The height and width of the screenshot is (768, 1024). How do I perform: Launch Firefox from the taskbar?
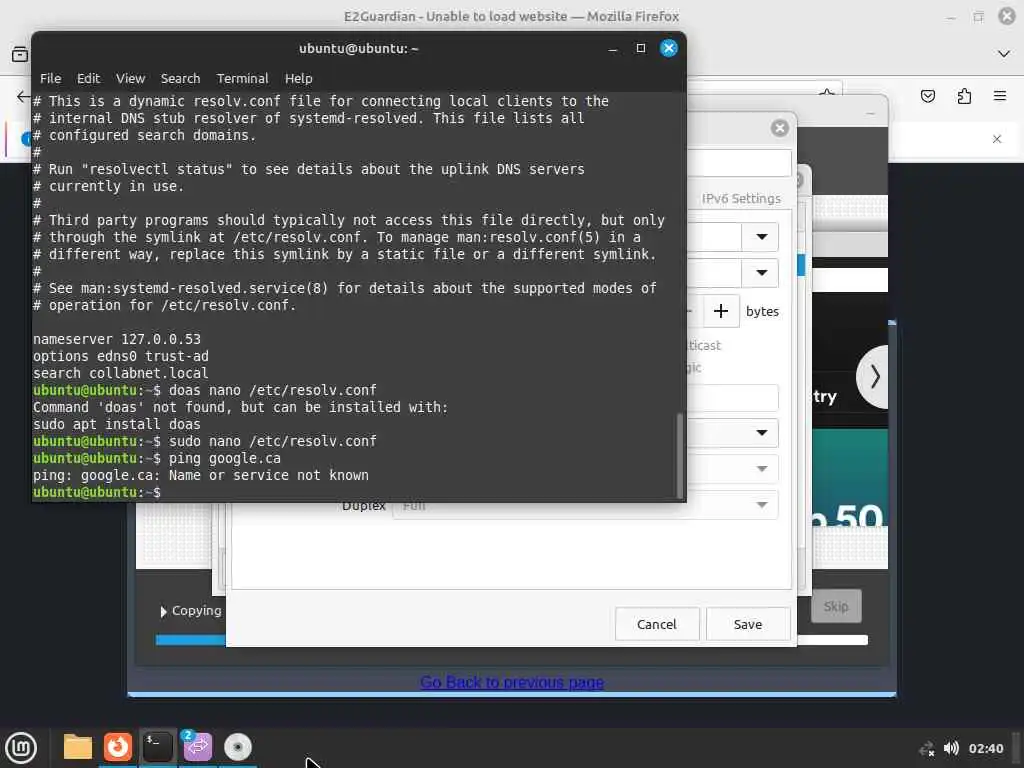(x=118, y=747)
